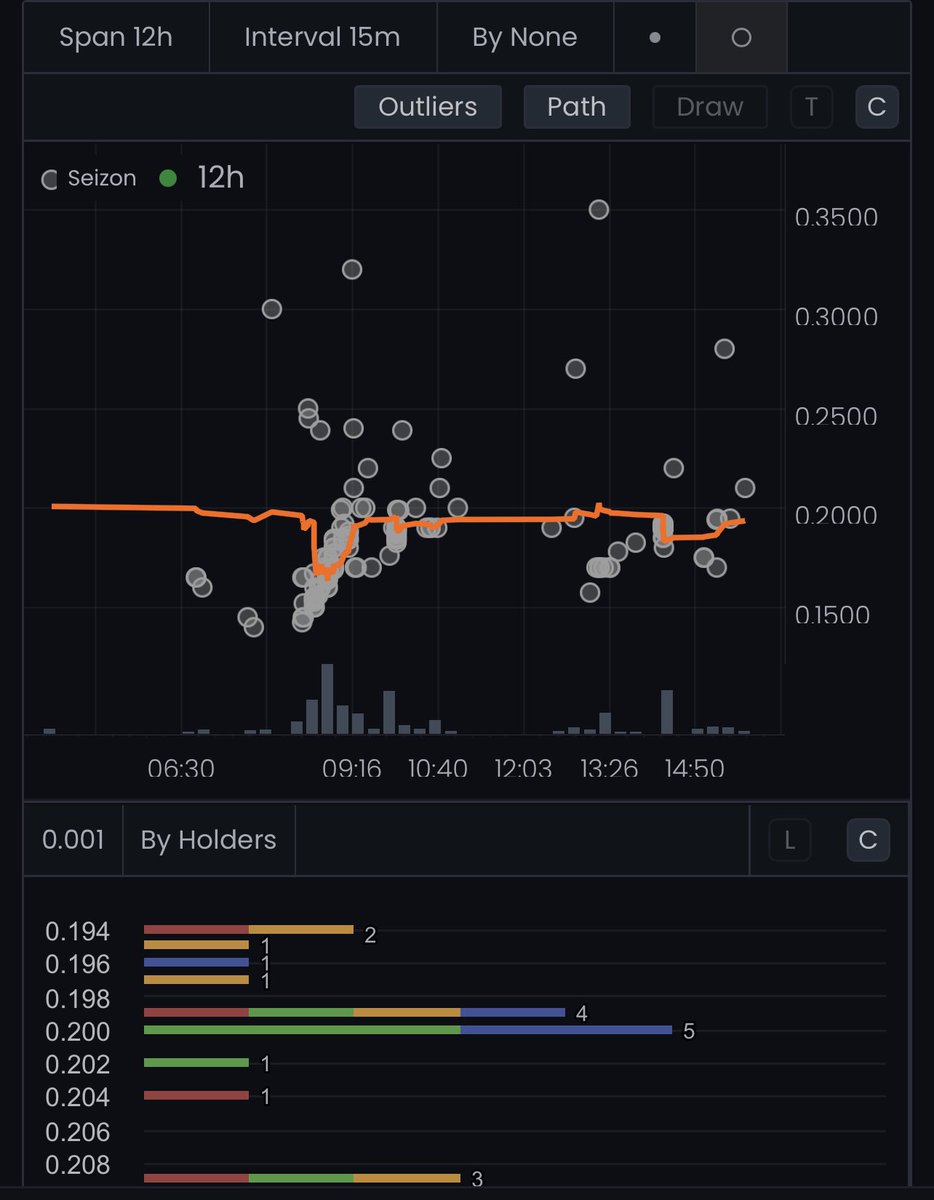Image resolution: width=934 pixels, height=1200 pixels.
Task: Click the 0.206 price level label
Action: point(78,1132)
